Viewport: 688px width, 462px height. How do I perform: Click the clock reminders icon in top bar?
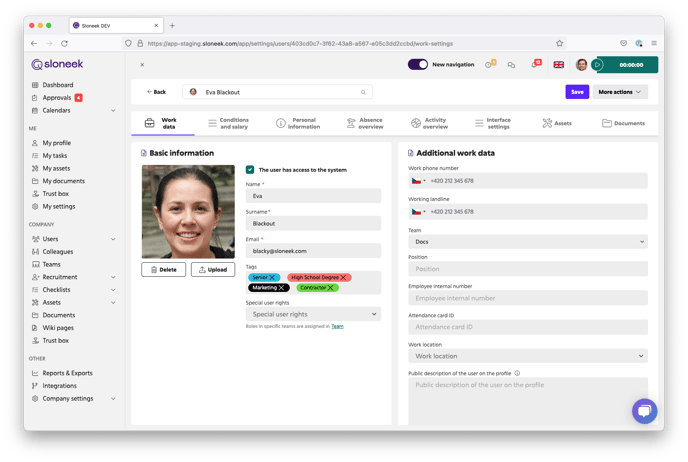tap(490, 64)
